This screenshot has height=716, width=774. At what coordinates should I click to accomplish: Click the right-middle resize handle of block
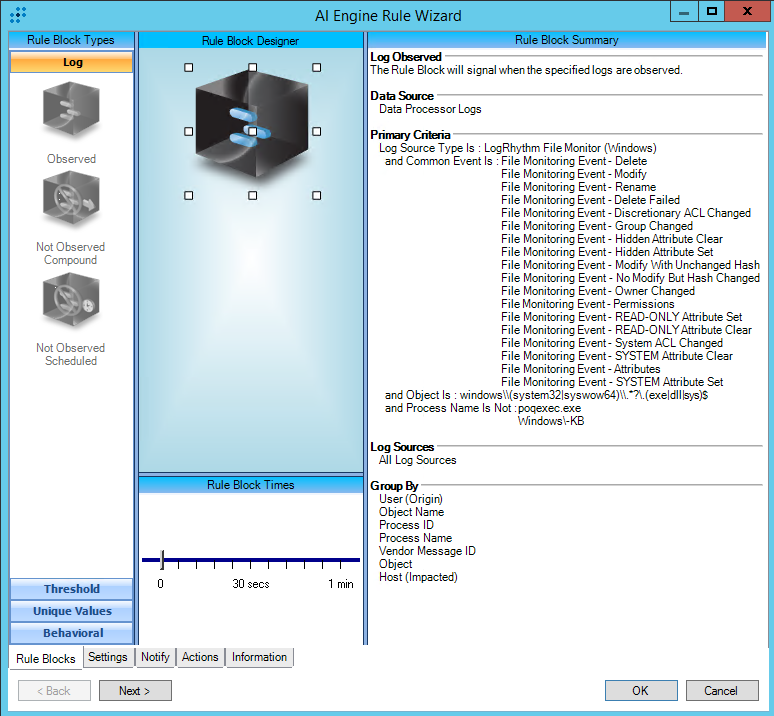pos(316,131)
